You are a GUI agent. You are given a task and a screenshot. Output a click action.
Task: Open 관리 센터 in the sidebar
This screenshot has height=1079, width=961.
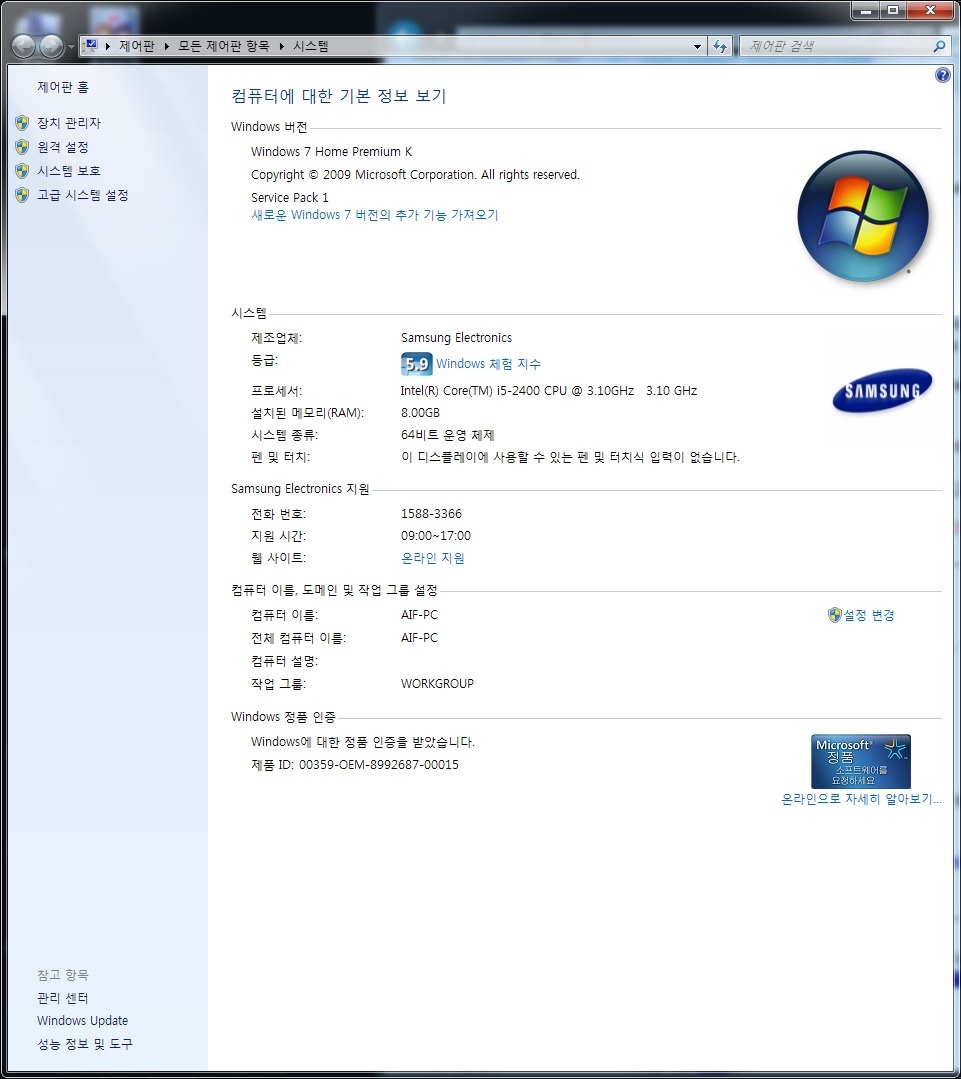63,998
